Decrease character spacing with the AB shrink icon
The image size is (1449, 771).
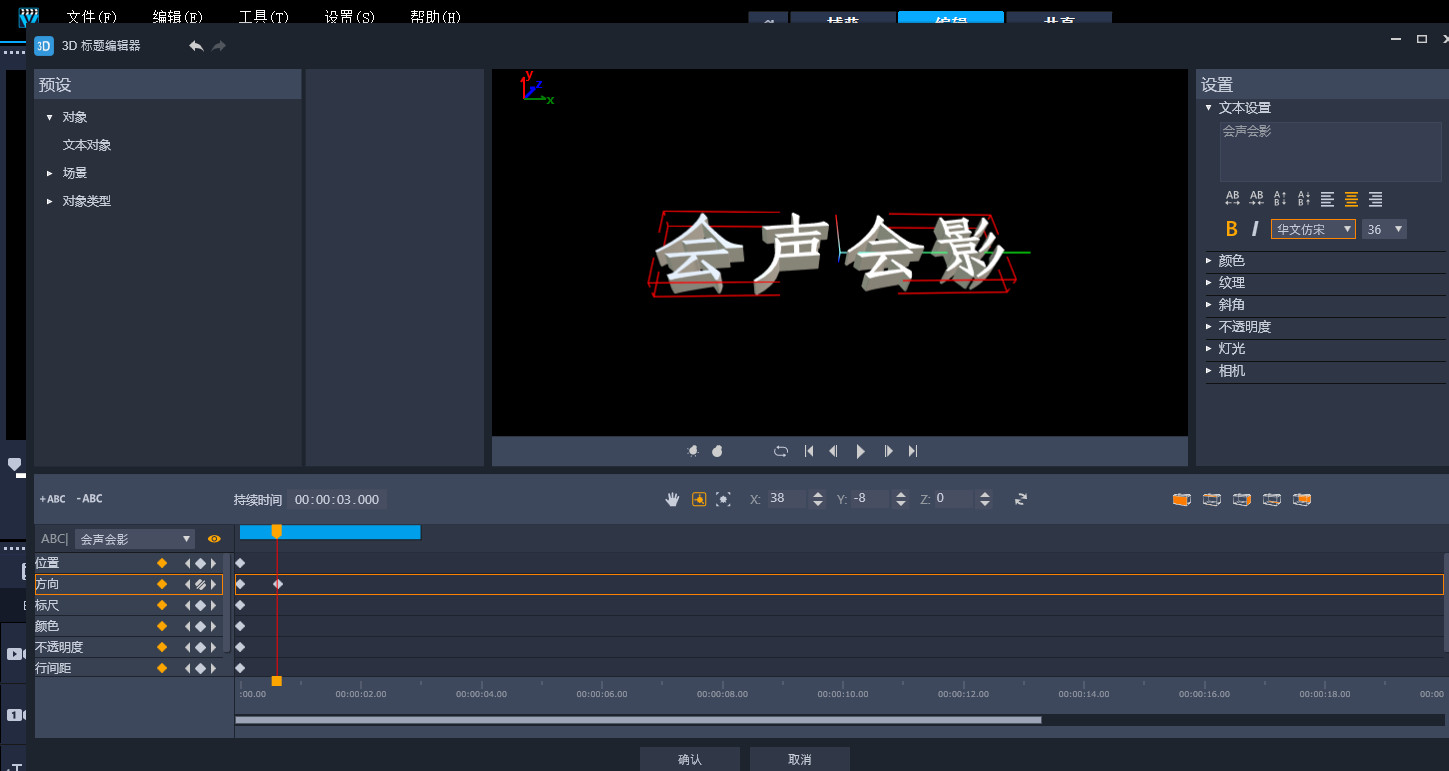coord(1257,199)
